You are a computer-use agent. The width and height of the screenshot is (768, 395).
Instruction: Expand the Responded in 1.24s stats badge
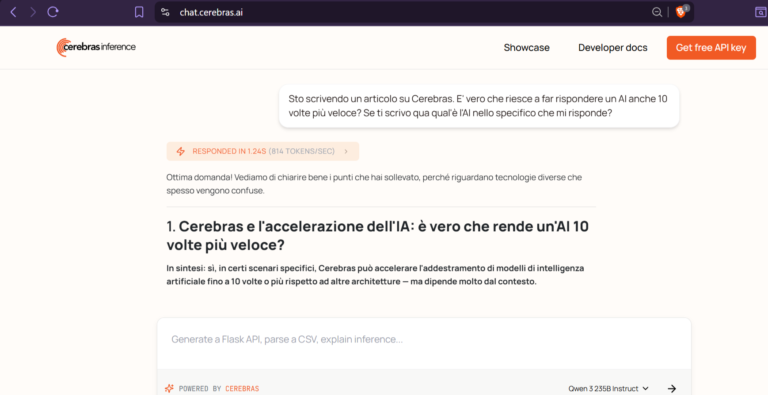[263, 151]
